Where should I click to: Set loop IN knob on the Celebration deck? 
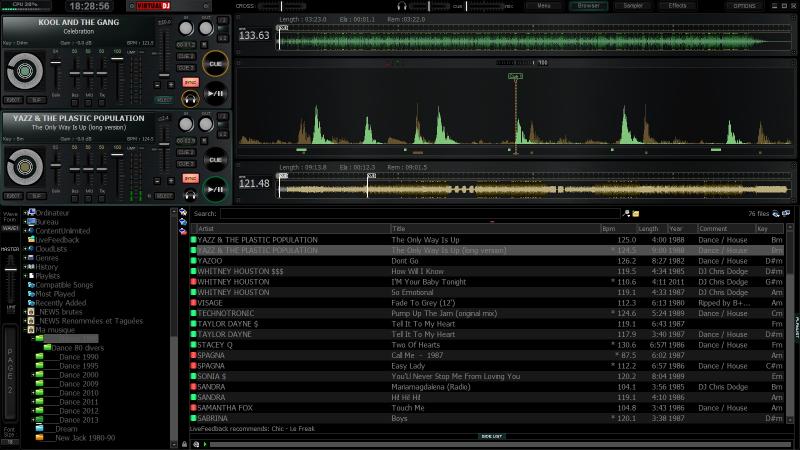coord(186,29)
